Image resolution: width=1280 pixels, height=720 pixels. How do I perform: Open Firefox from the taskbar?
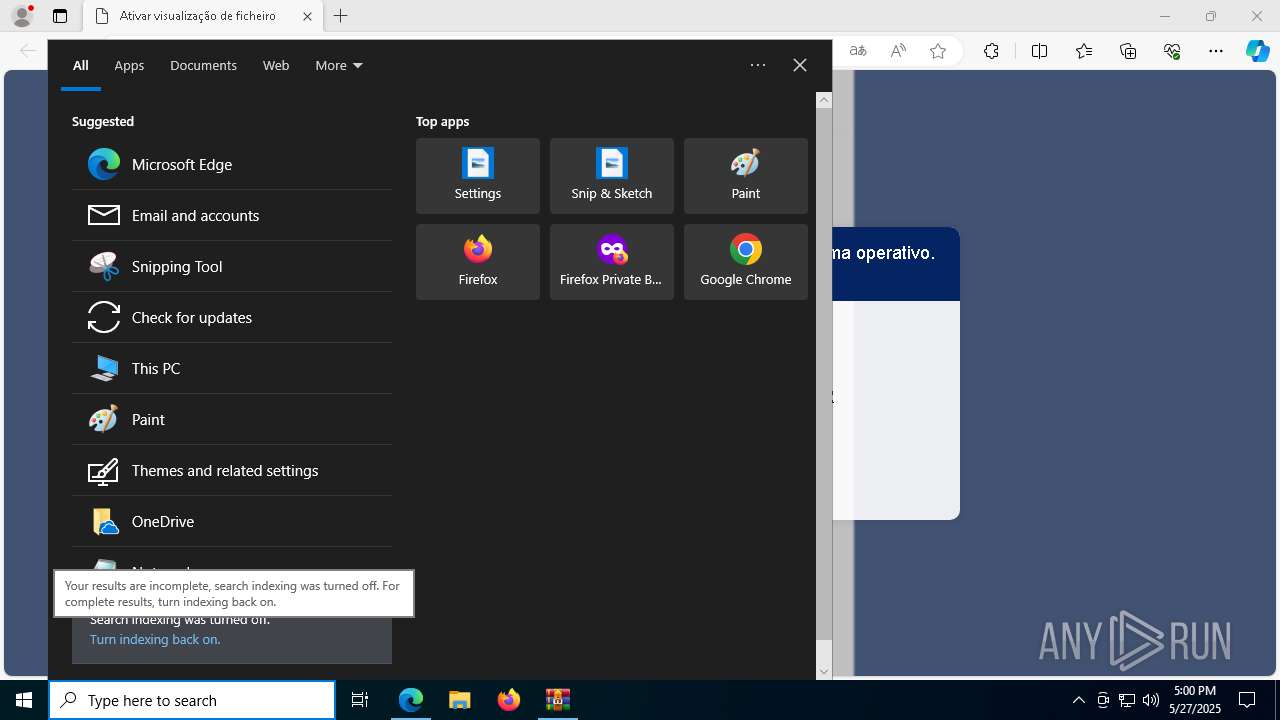[509, 700]
